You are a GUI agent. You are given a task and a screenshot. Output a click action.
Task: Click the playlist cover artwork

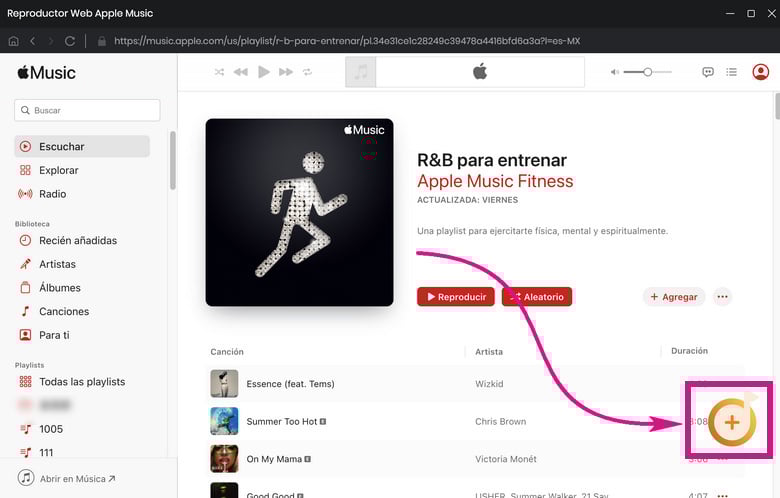299,212
